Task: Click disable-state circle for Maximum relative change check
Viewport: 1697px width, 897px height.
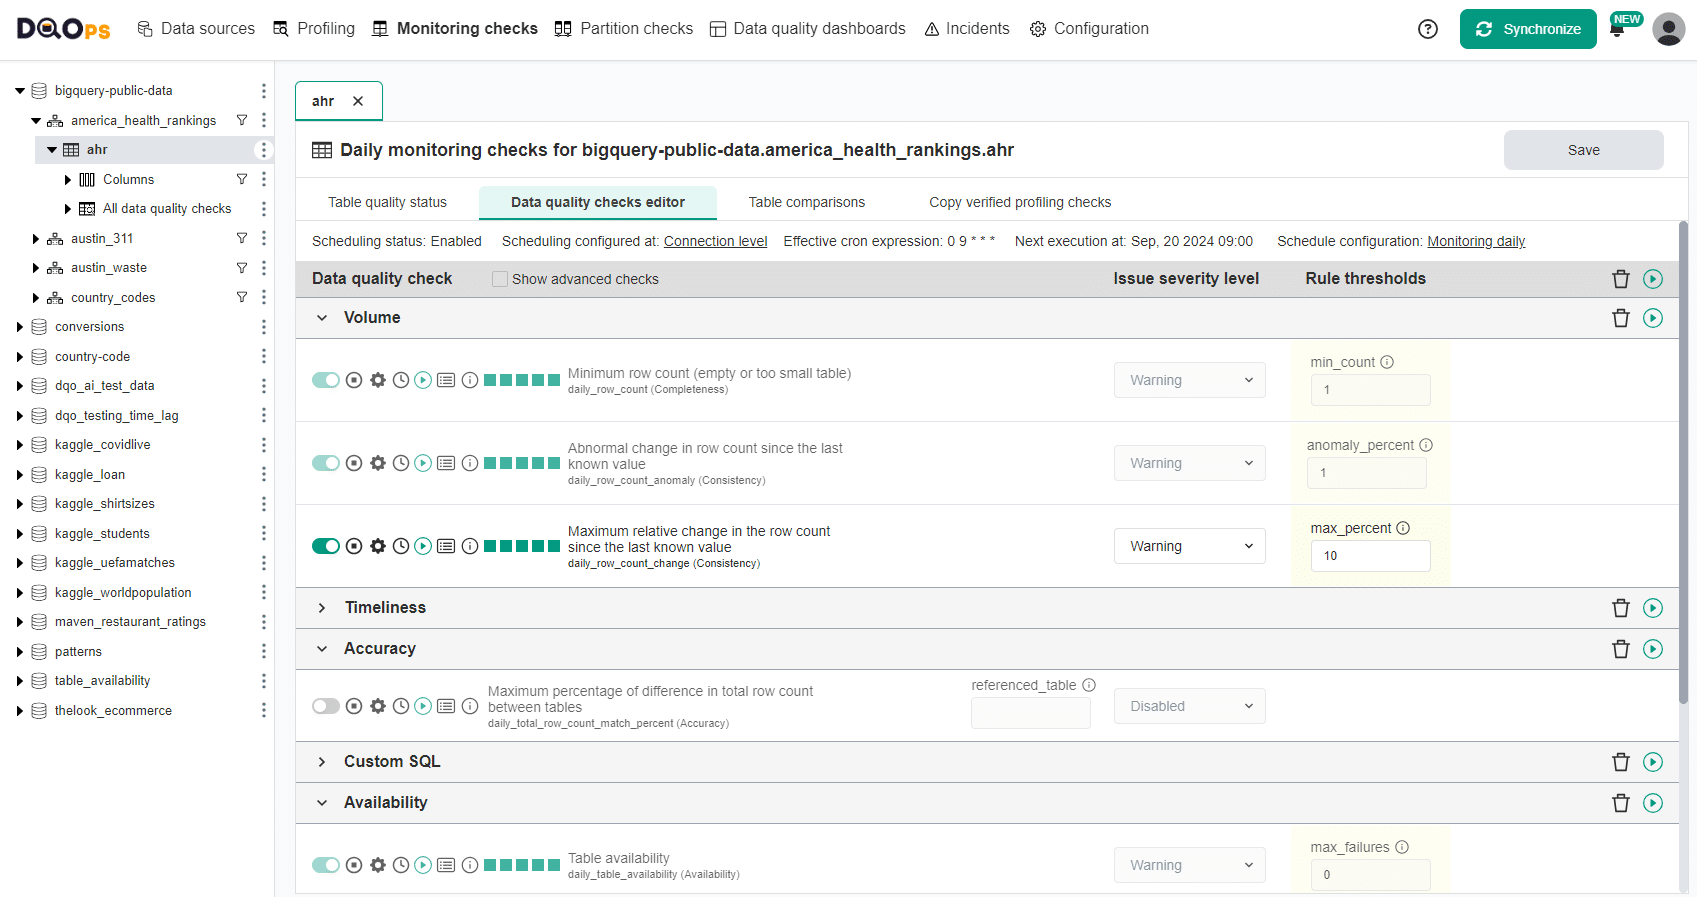Action: pos(354,546)
